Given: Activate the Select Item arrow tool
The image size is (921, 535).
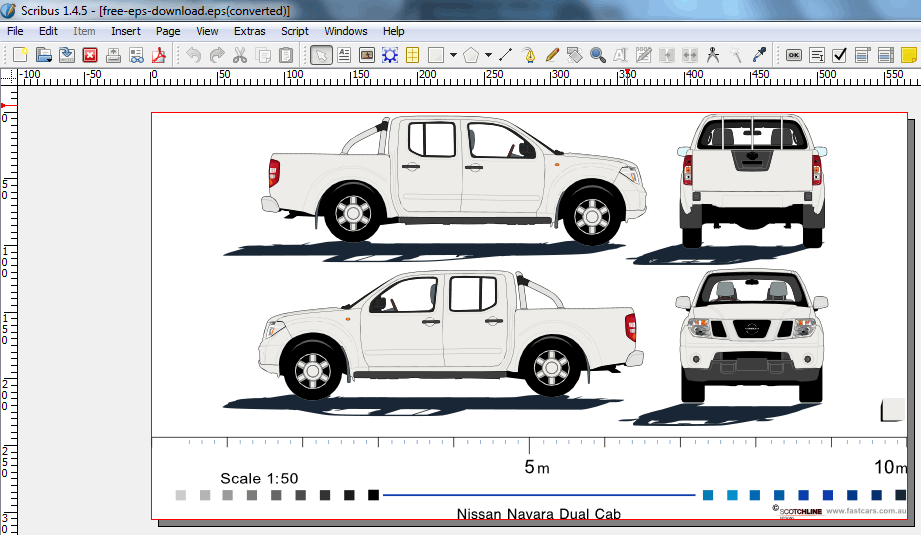Looking at the screenshot, I should click(321, 55).
